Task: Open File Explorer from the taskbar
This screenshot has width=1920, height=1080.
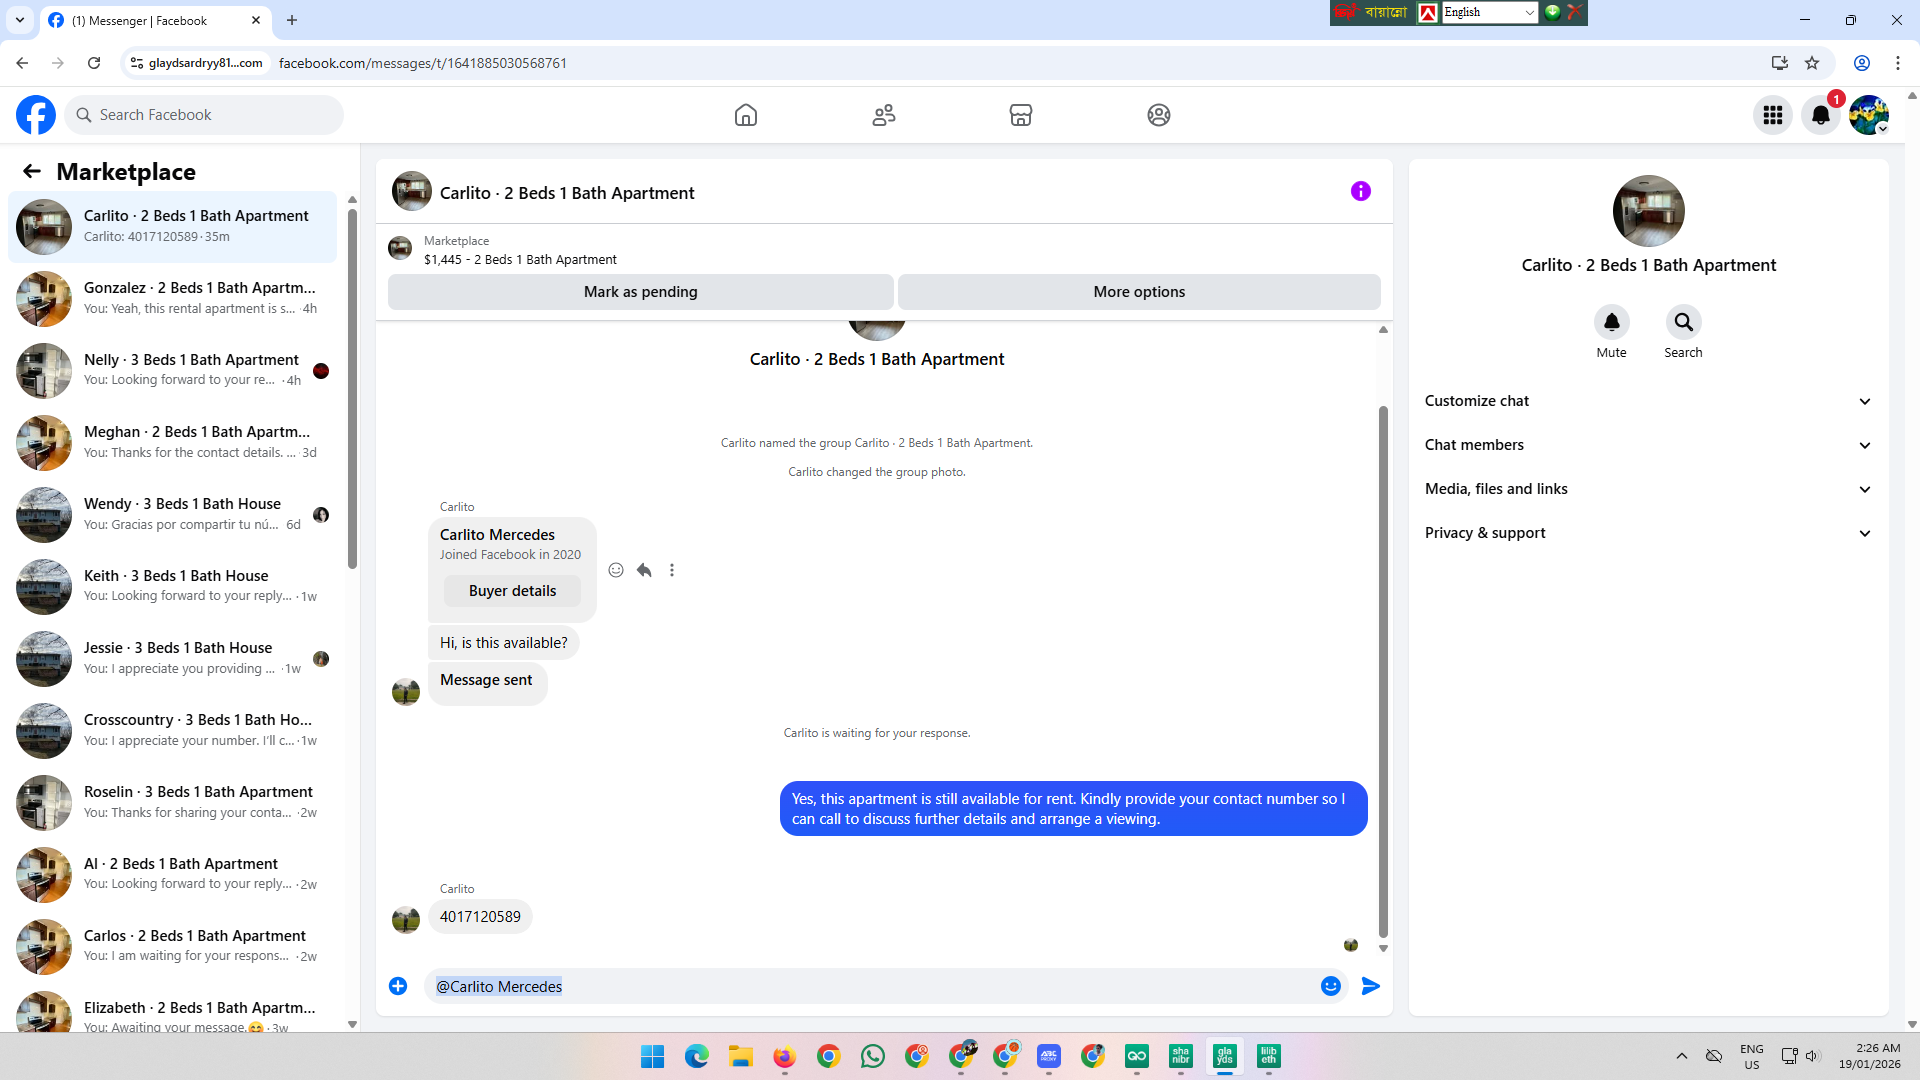Action: (x=741, y=1056)
